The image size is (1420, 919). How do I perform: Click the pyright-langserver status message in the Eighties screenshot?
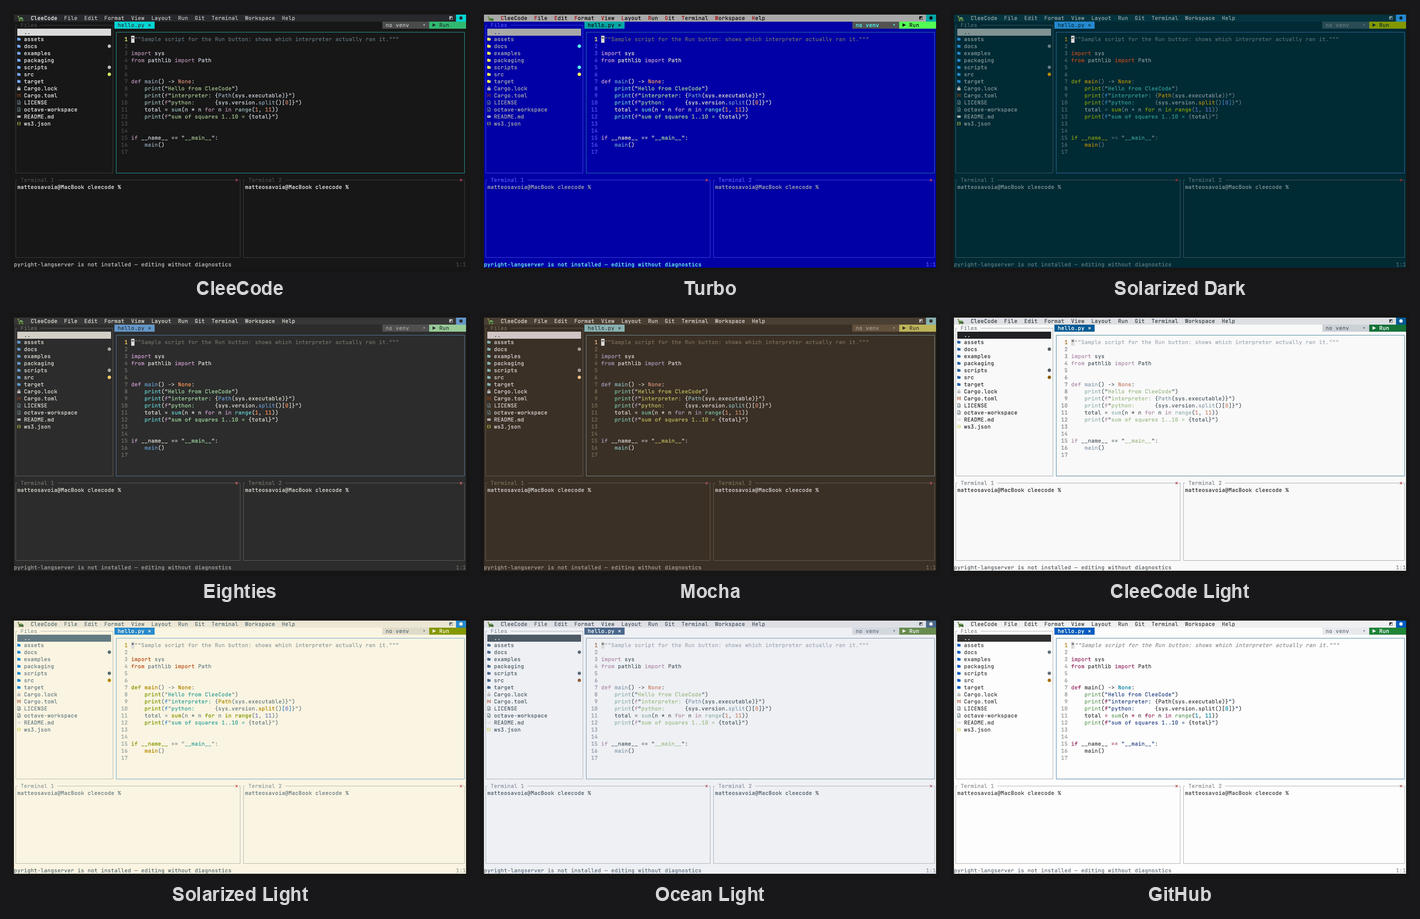123,567
